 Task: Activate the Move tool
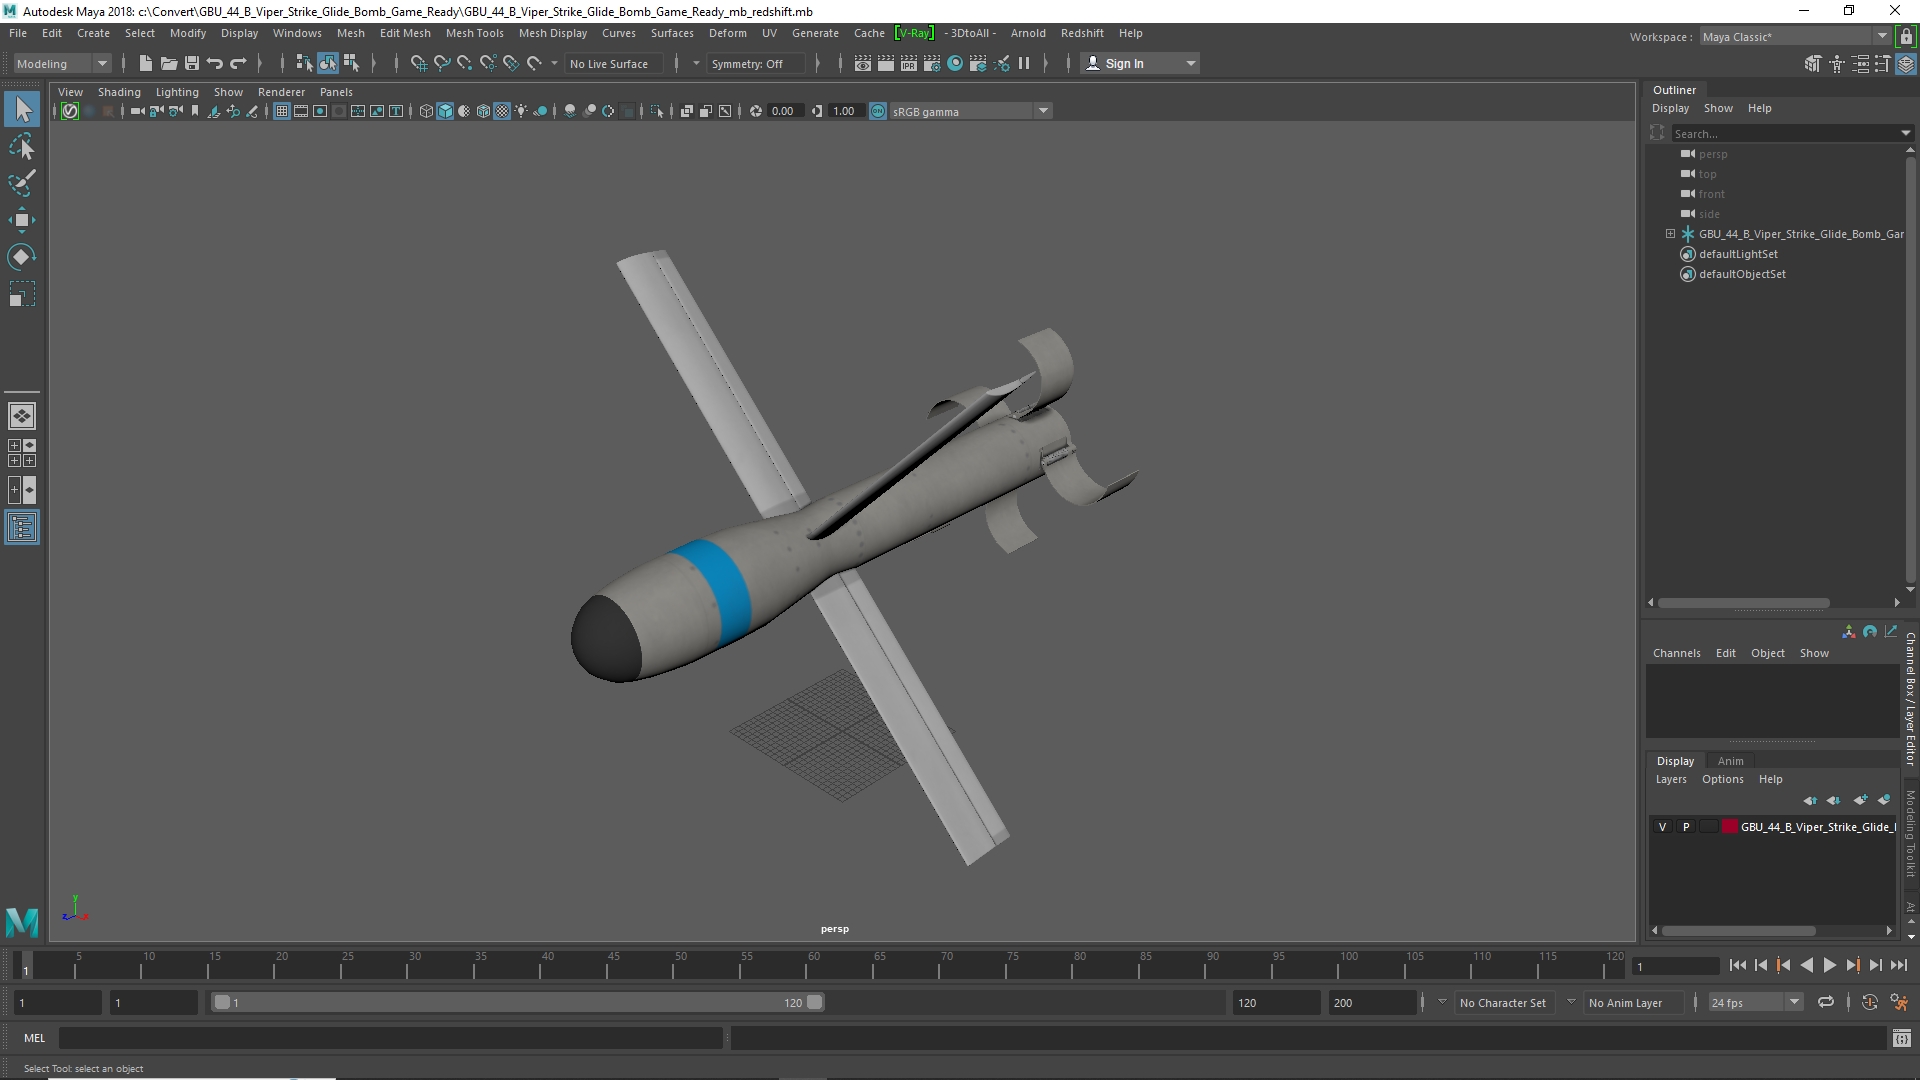pos(22,220)
